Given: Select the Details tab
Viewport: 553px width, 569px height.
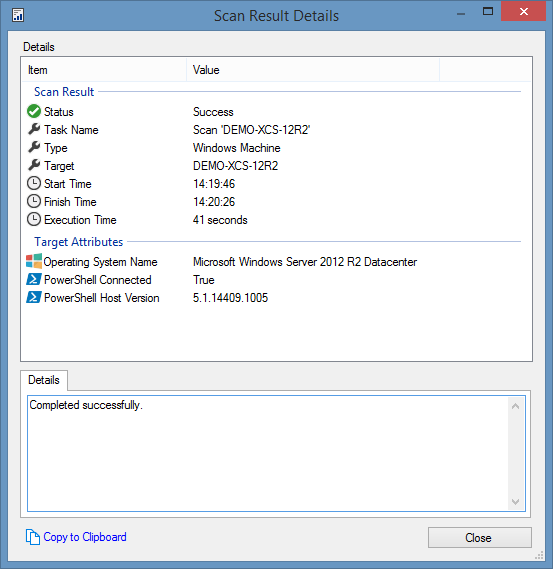Looking at the screenshot, I should pyautogui.click(x=44, y=380).
